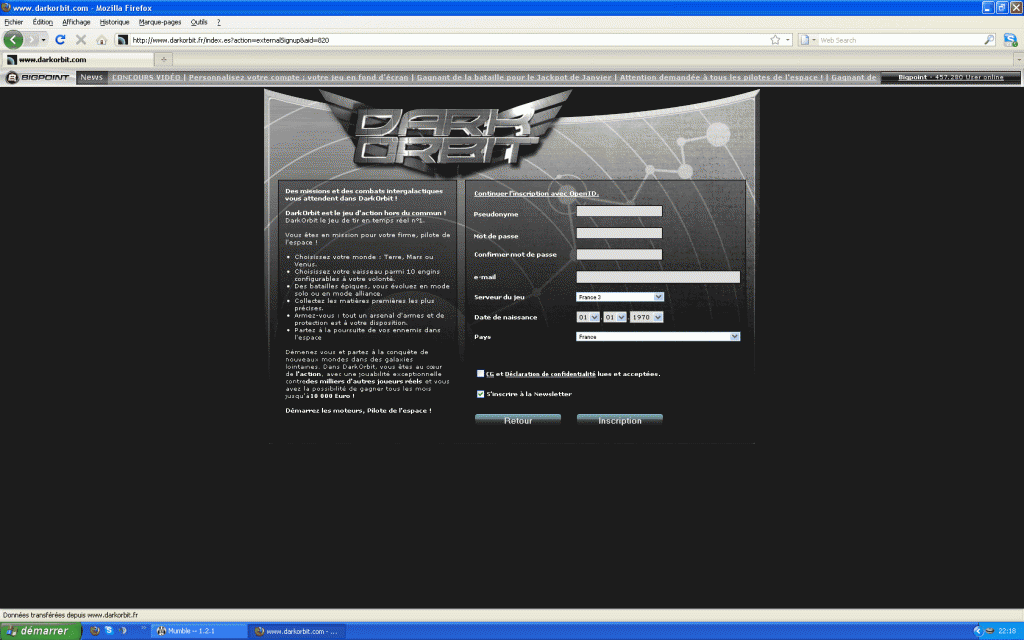This screenshot has height=640, width=1024.
Task: Click the DarkOrbit logo banner
Action: click(445, 133)
